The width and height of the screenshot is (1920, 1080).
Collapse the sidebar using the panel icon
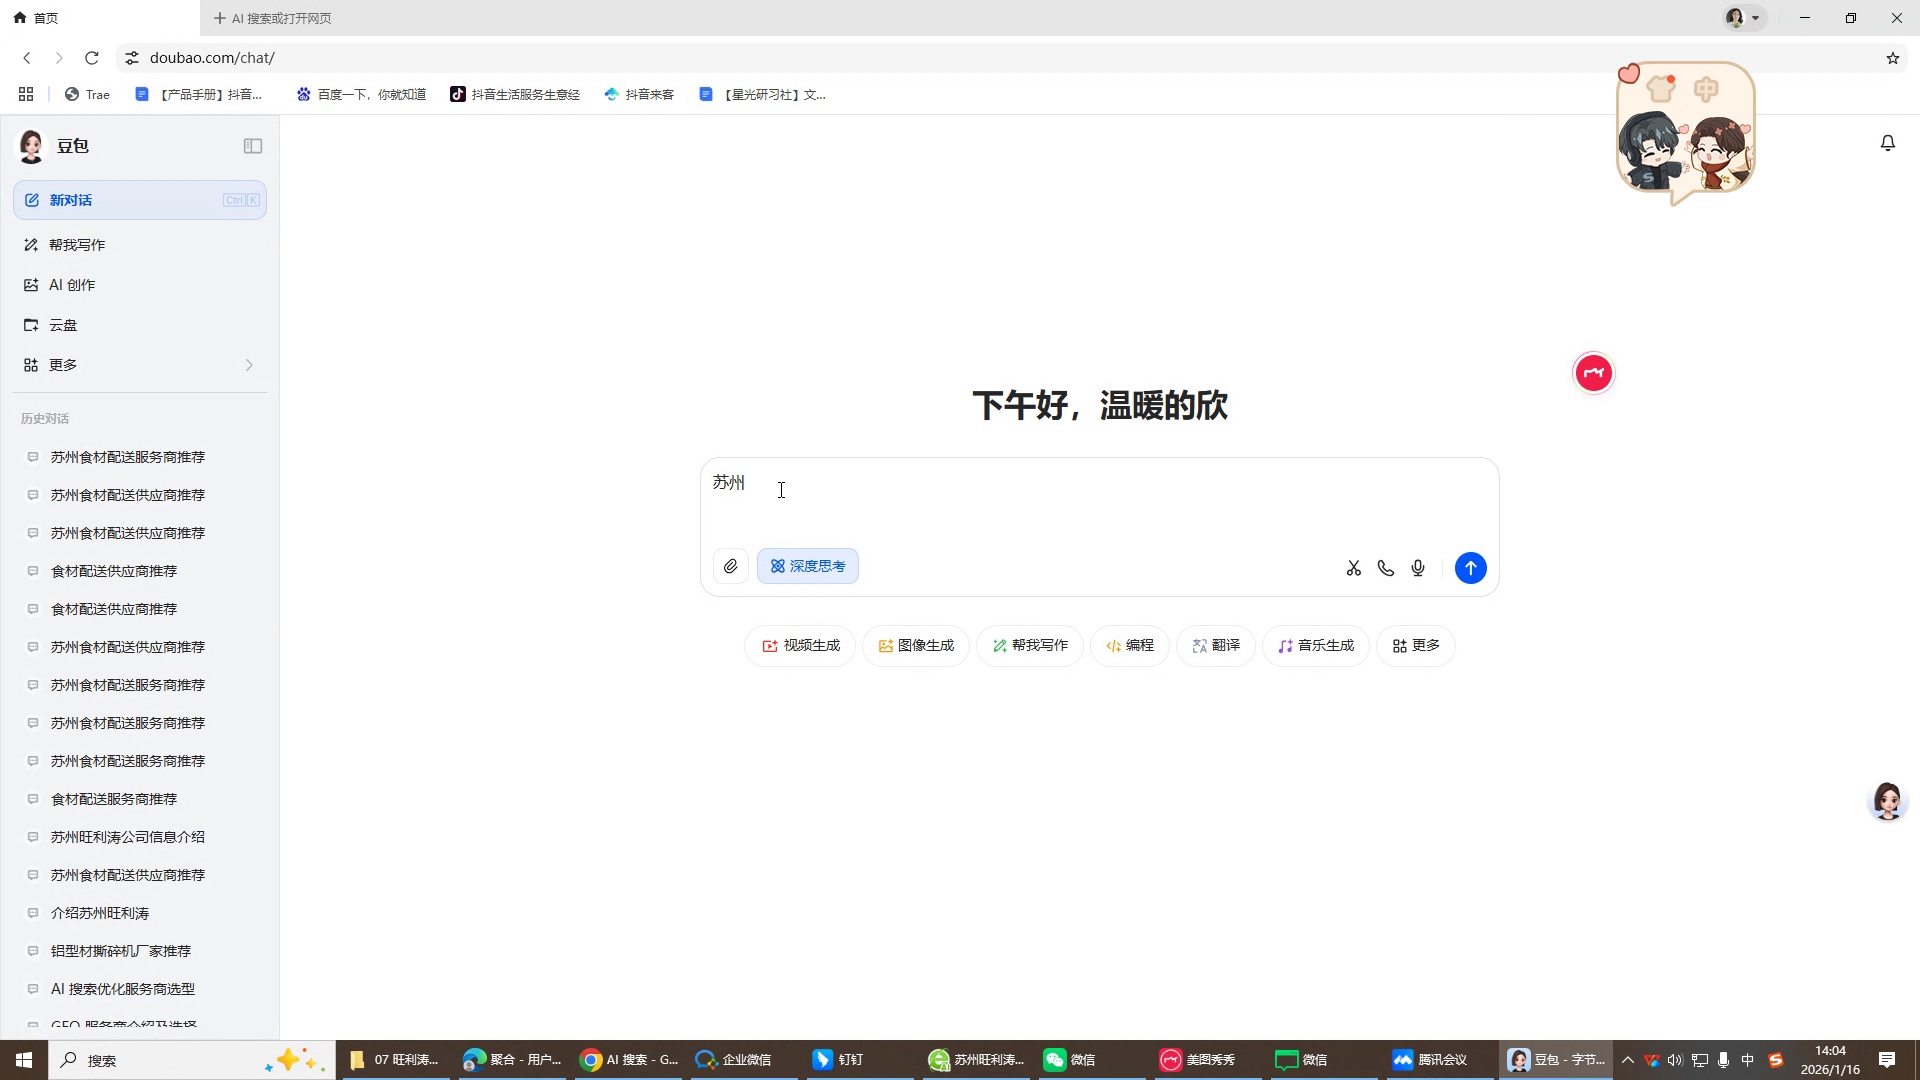tap(252, 145)
